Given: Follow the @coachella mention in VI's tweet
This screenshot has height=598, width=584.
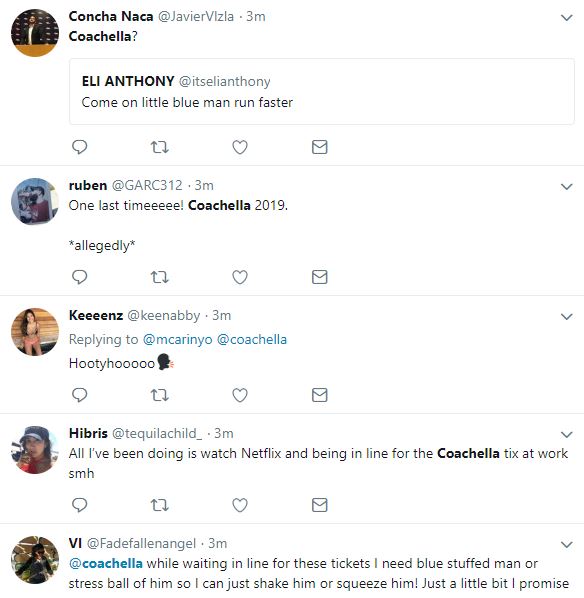Looking at the screenshot, I should click(x=106, y=563).
